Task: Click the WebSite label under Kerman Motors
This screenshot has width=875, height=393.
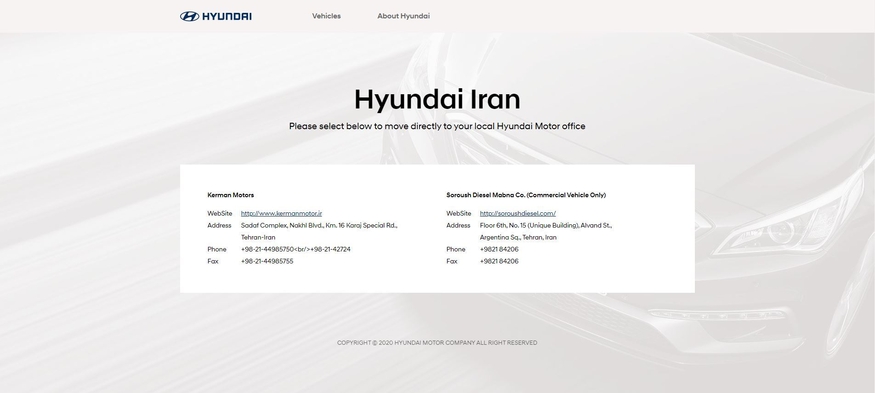Action: [x=219, y=213]
